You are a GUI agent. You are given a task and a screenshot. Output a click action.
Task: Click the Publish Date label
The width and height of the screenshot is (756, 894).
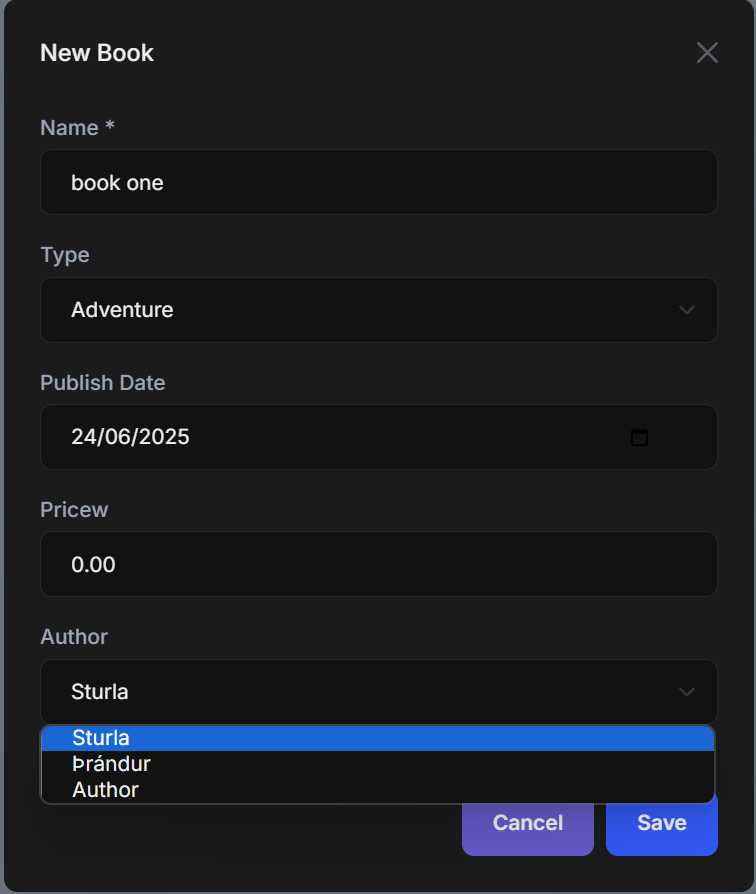(x=102, y=383)
